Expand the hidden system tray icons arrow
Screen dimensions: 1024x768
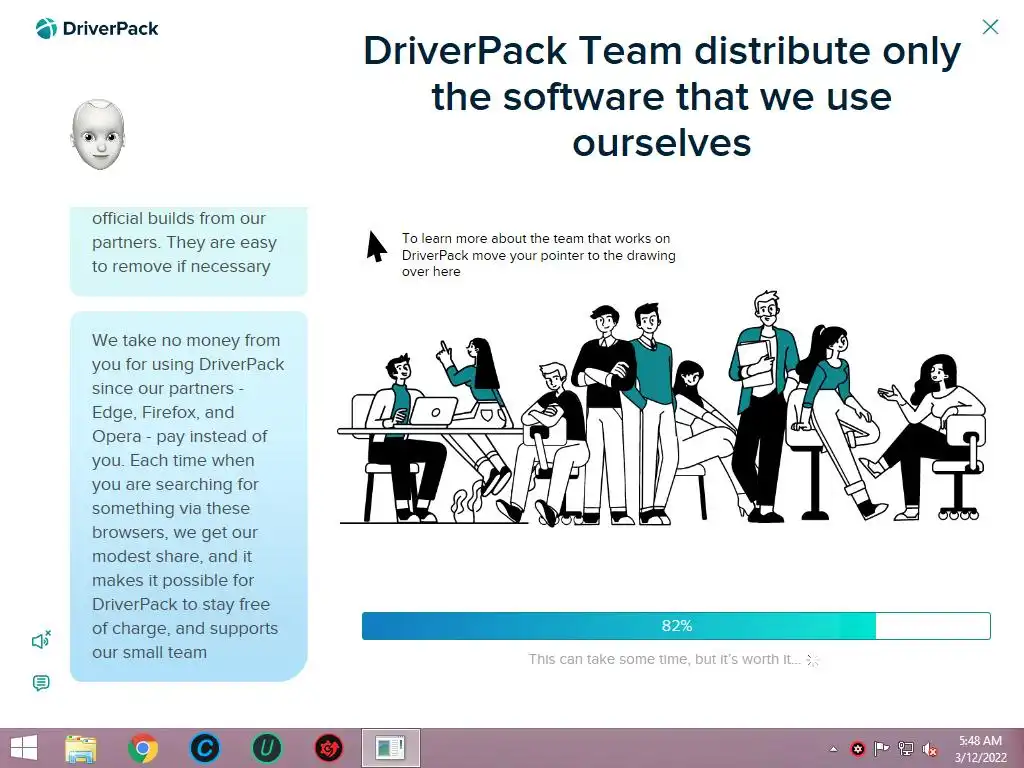click(833, 749)
